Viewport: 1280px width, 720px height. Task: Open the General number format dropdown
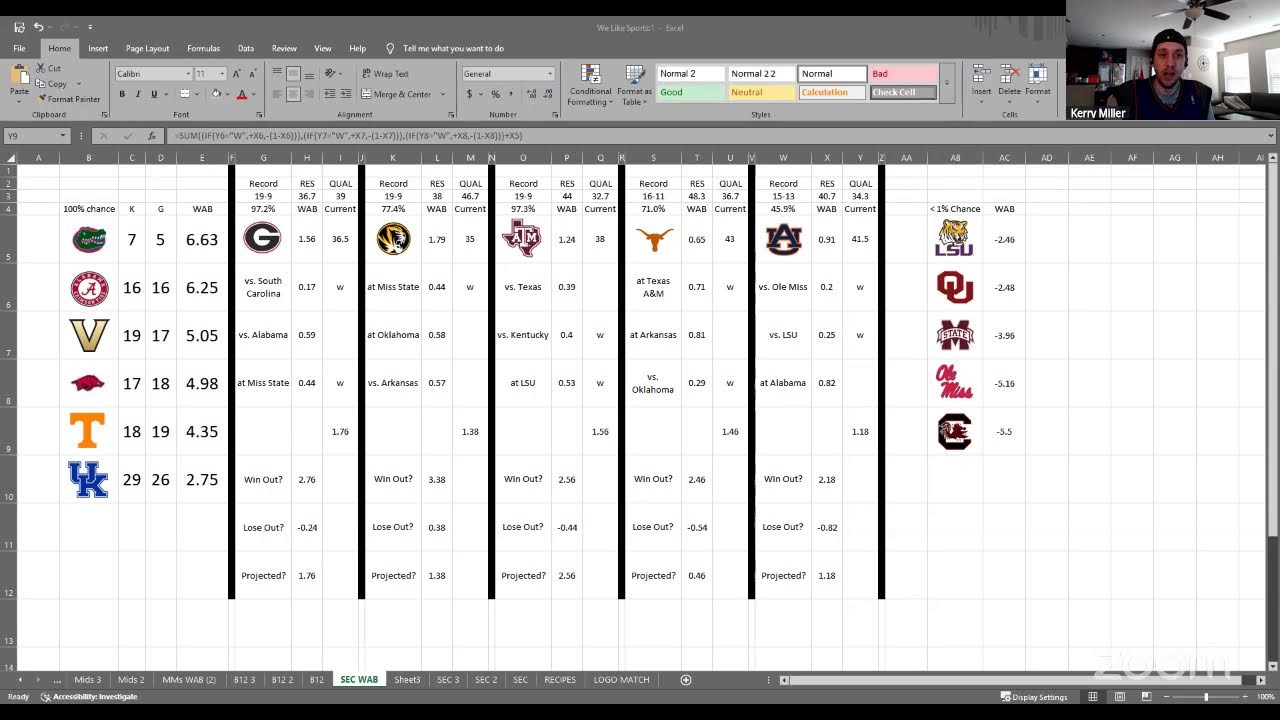point(549,74)
